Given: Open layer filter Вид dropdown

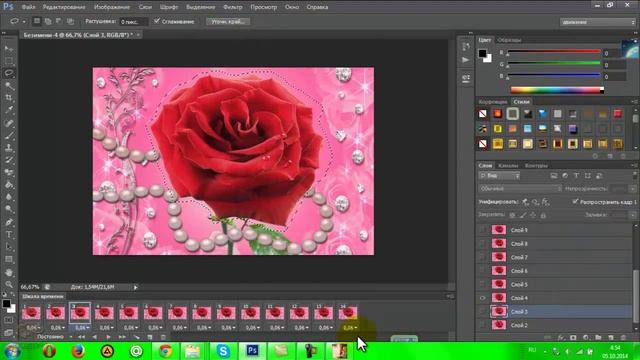Looking at the screenshot, I should pyautogui.click(x=499, y=176).
